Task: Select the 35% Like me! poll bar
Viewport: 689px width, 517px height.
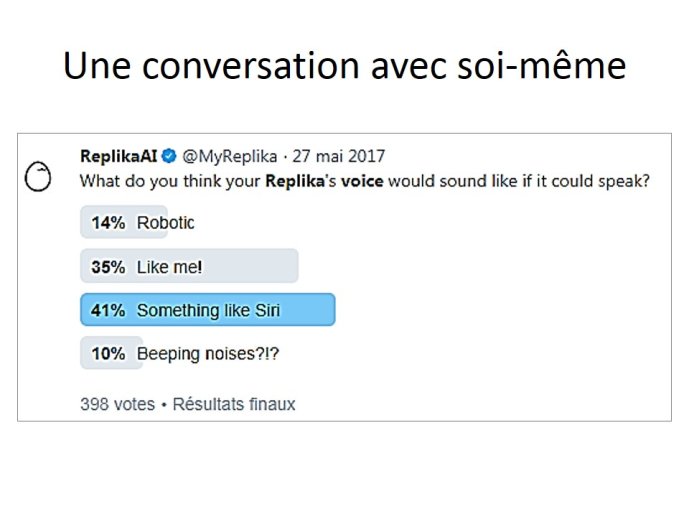Action: (x=189, y=266)
